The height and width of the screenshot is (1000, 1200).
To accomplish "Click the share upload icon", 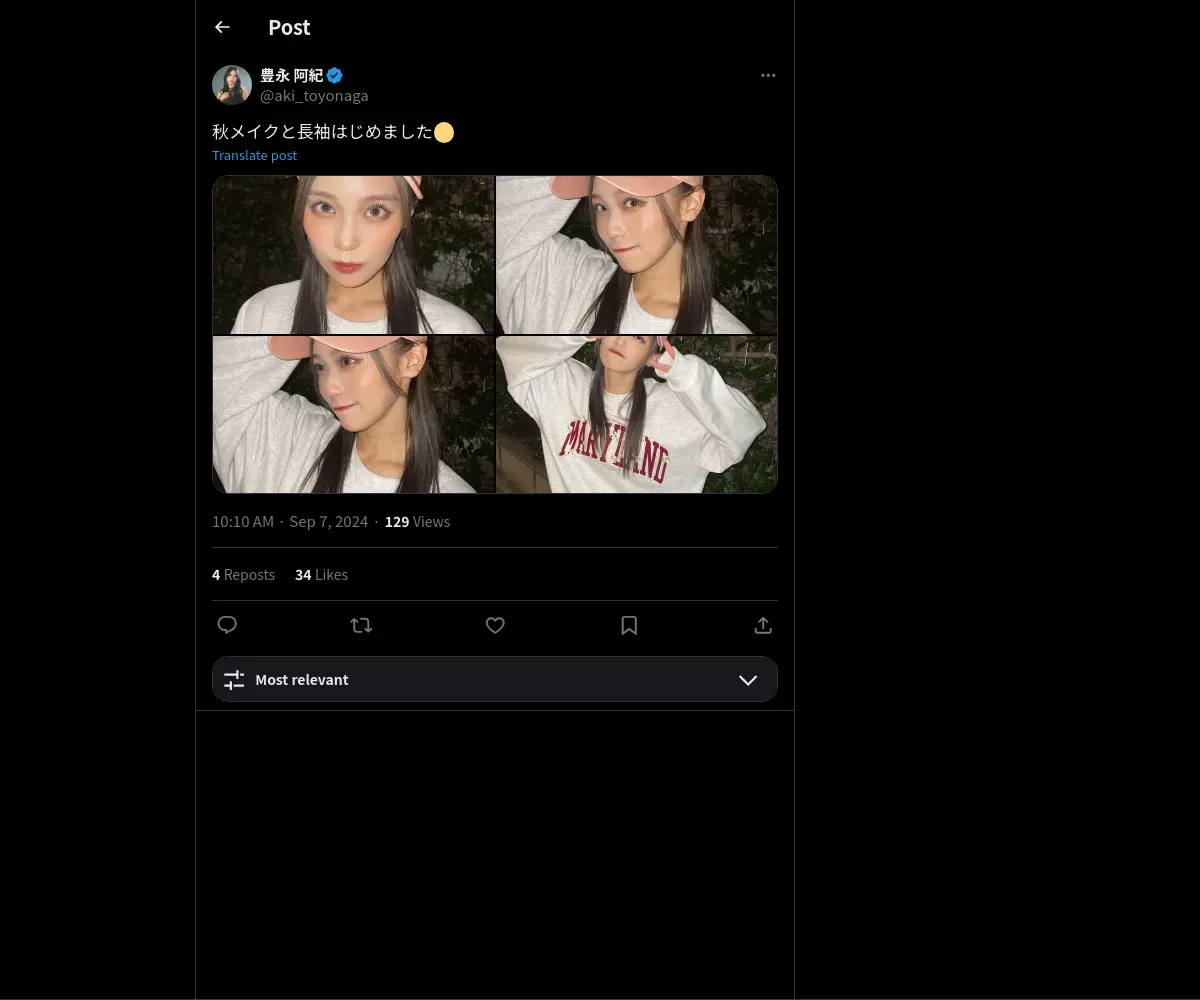I will [763, 625].
